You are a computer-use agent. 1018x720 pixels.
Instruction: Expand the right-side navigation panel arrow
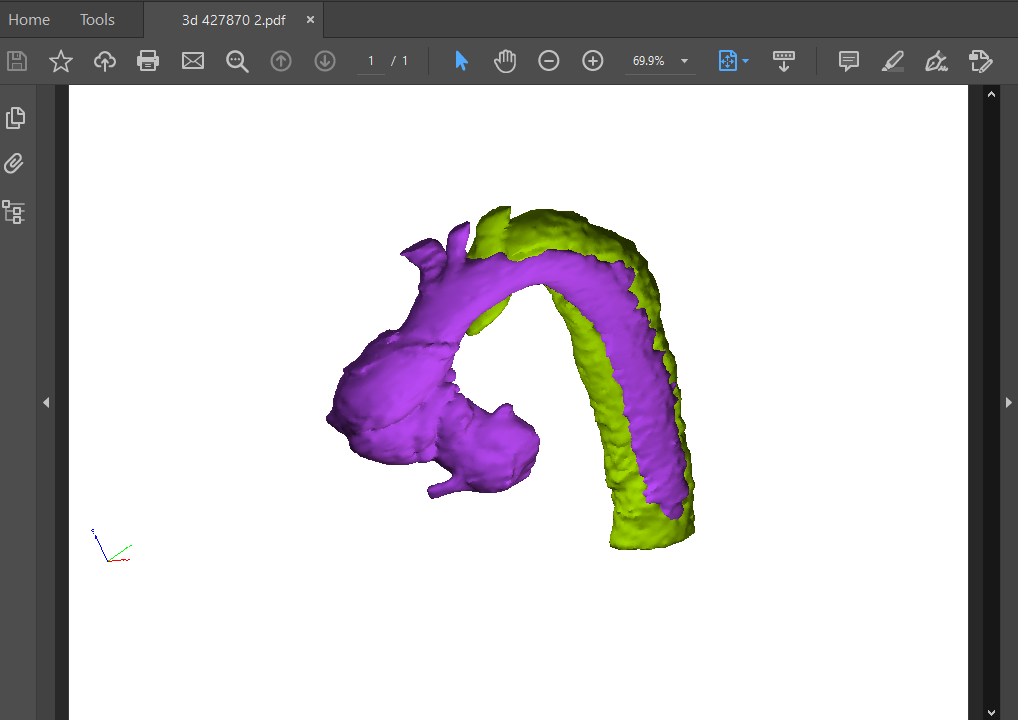click(x=1008, y=402)
